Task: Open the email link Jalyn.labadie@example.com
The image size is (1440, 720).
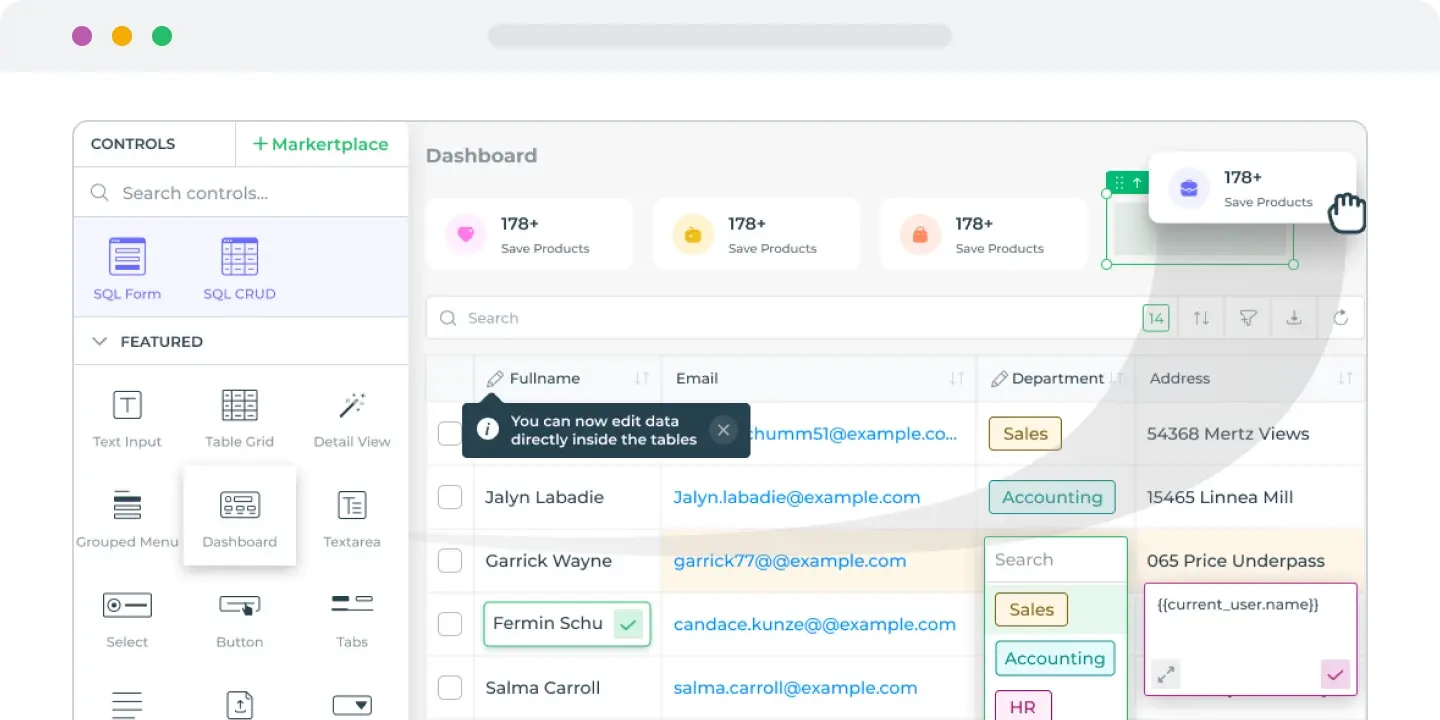Action: tap(797, 497)
